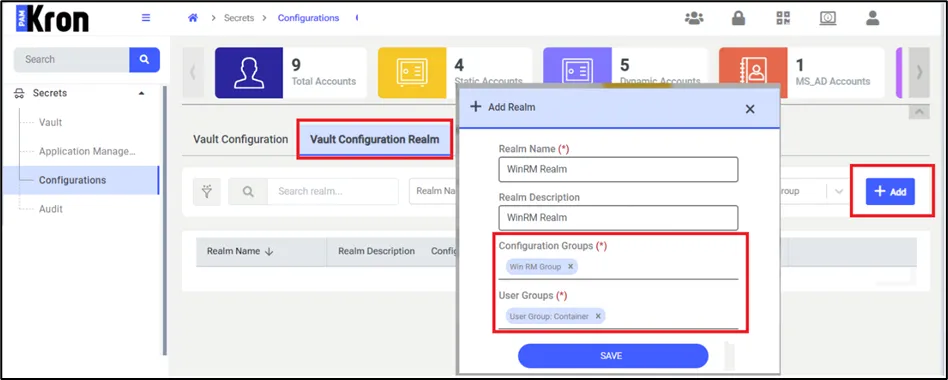
Task: Remove the Win RM Group chip
Action: (x=570, y=266)
